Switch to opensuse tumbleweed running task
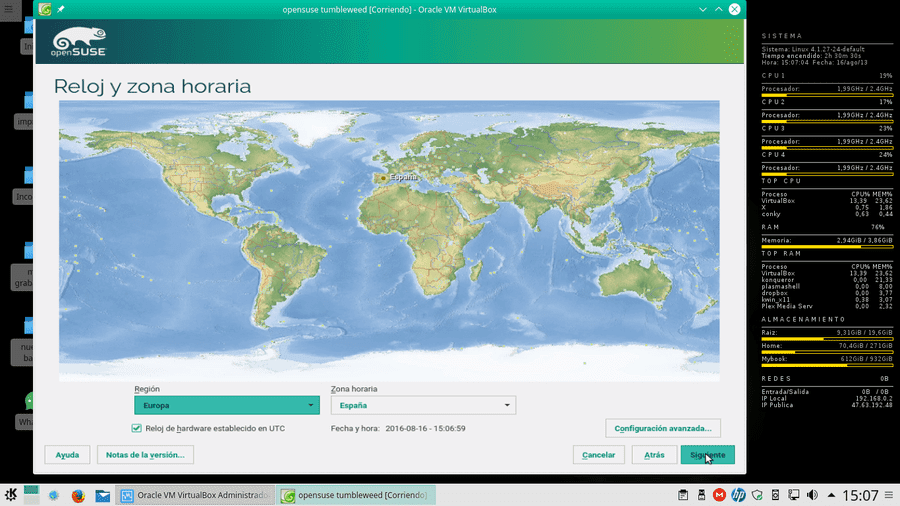The image size is (900, 506). point(355,495)
